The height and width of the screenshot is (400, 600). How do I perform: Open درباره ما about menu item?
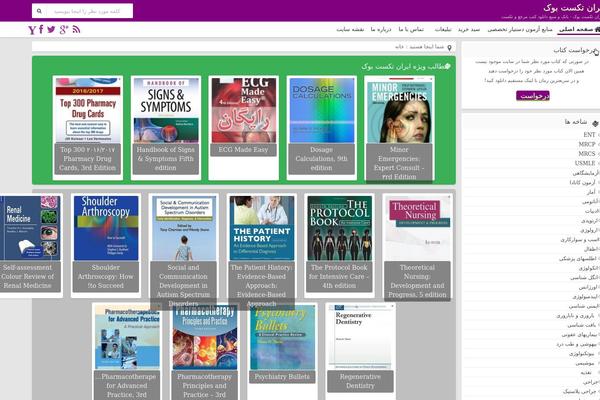pos(381,29)
